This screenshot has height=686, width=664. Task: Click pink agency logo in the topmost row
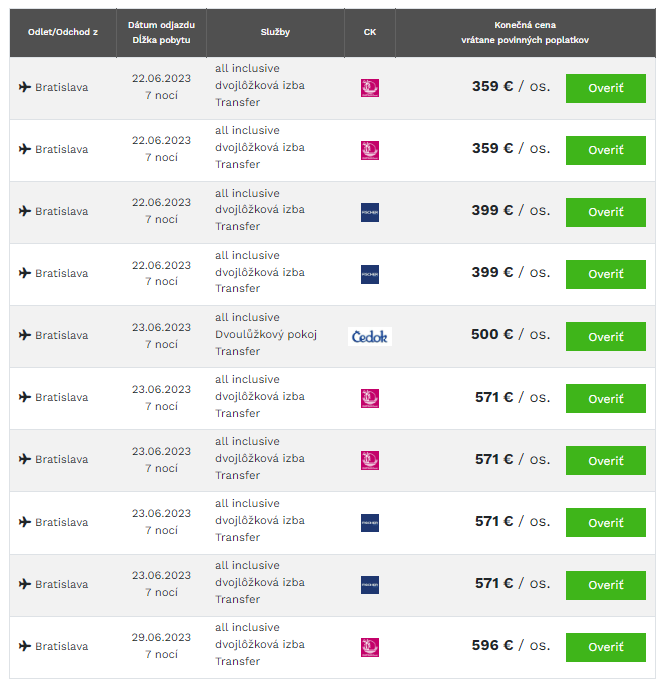point(370,88)
